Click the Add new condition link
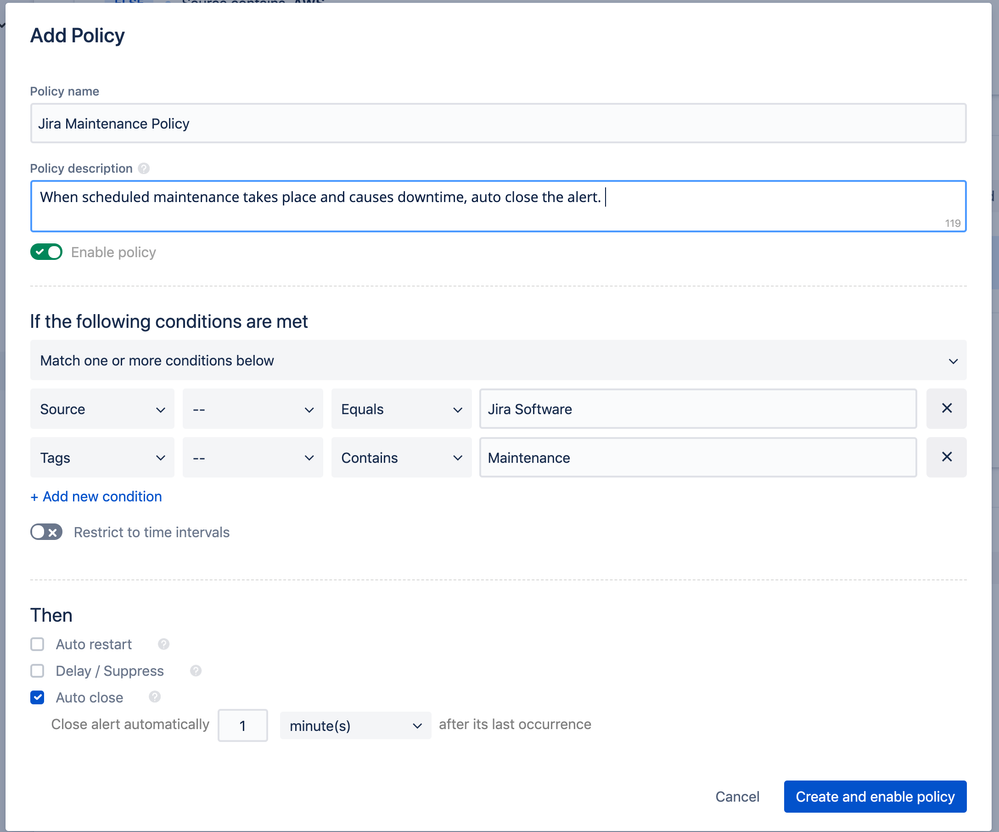Screen dimensions: 999x832 [96, 496]
